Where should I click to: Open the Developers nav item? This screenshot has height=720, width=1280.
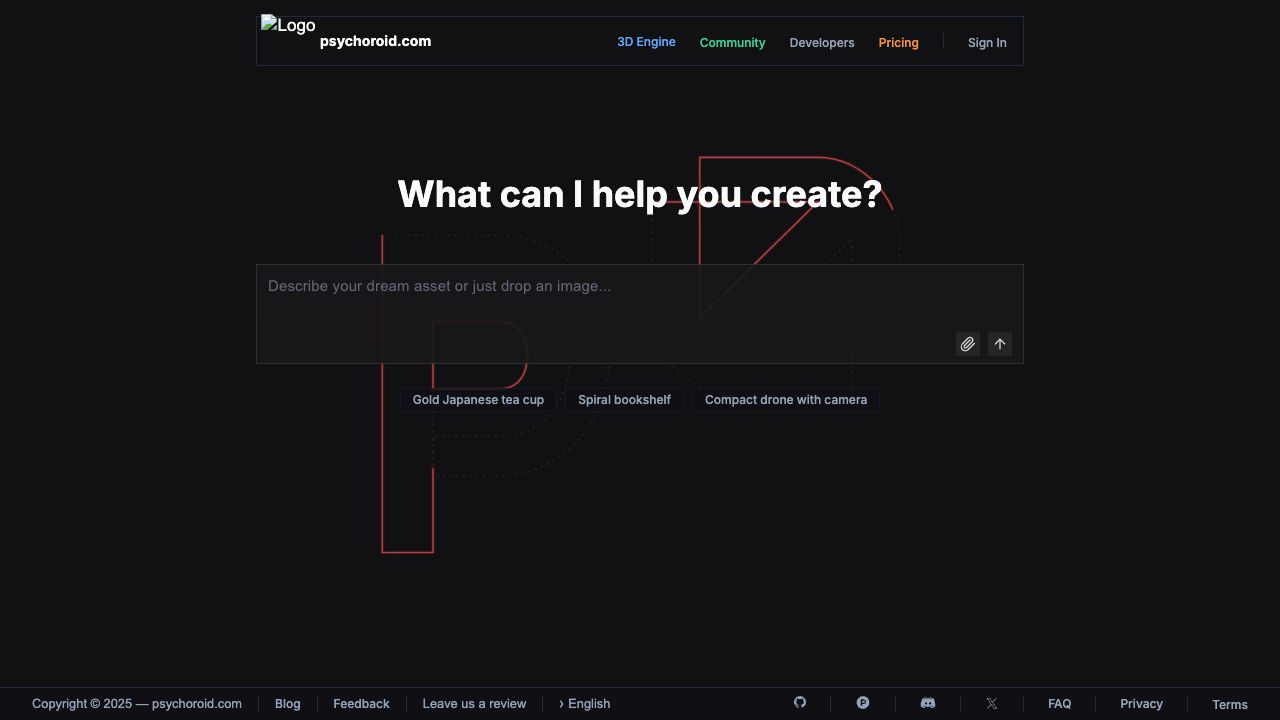[x=821, y=43]
